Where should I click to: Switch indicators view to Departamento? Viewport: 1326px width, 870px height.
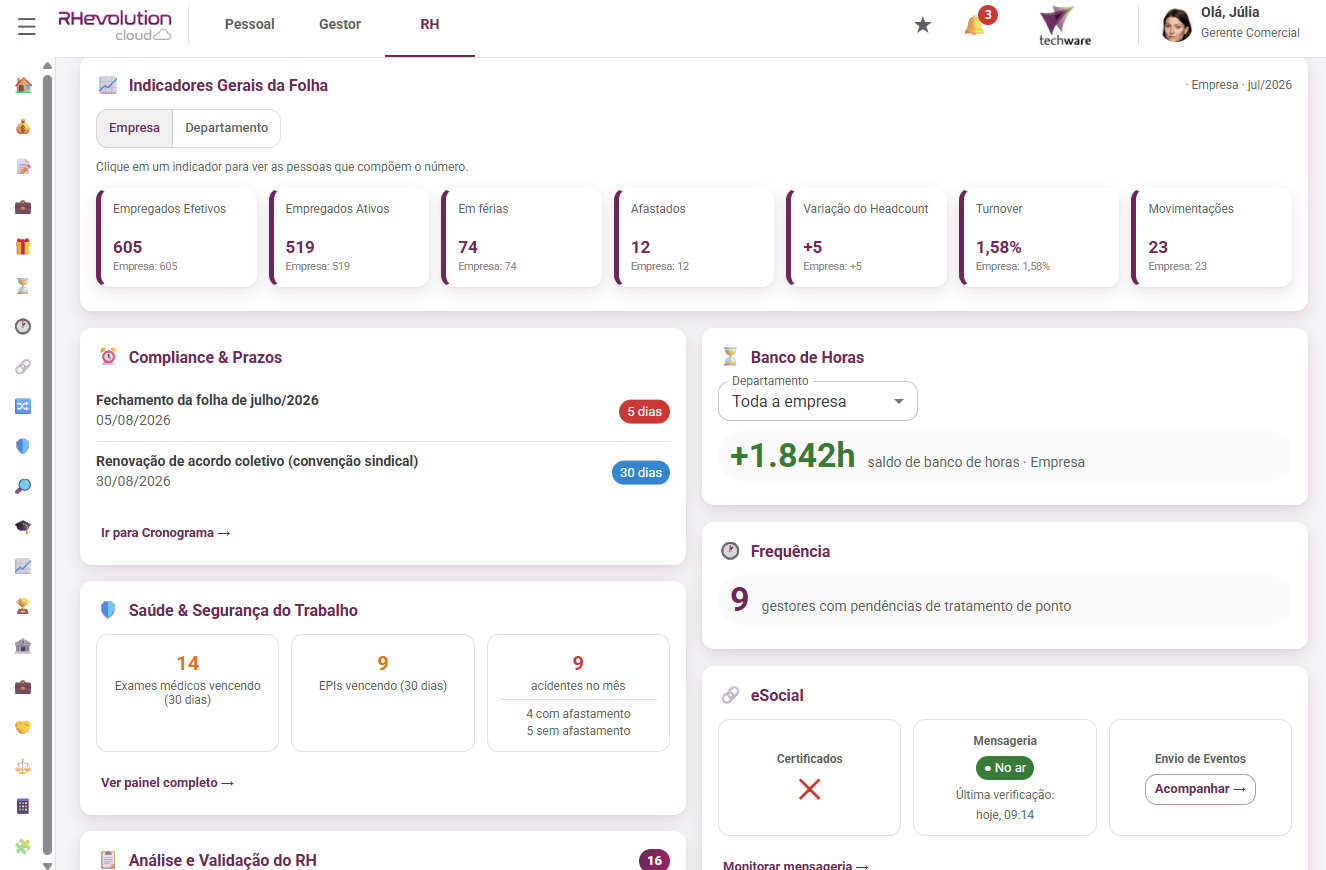click(227, 128)
